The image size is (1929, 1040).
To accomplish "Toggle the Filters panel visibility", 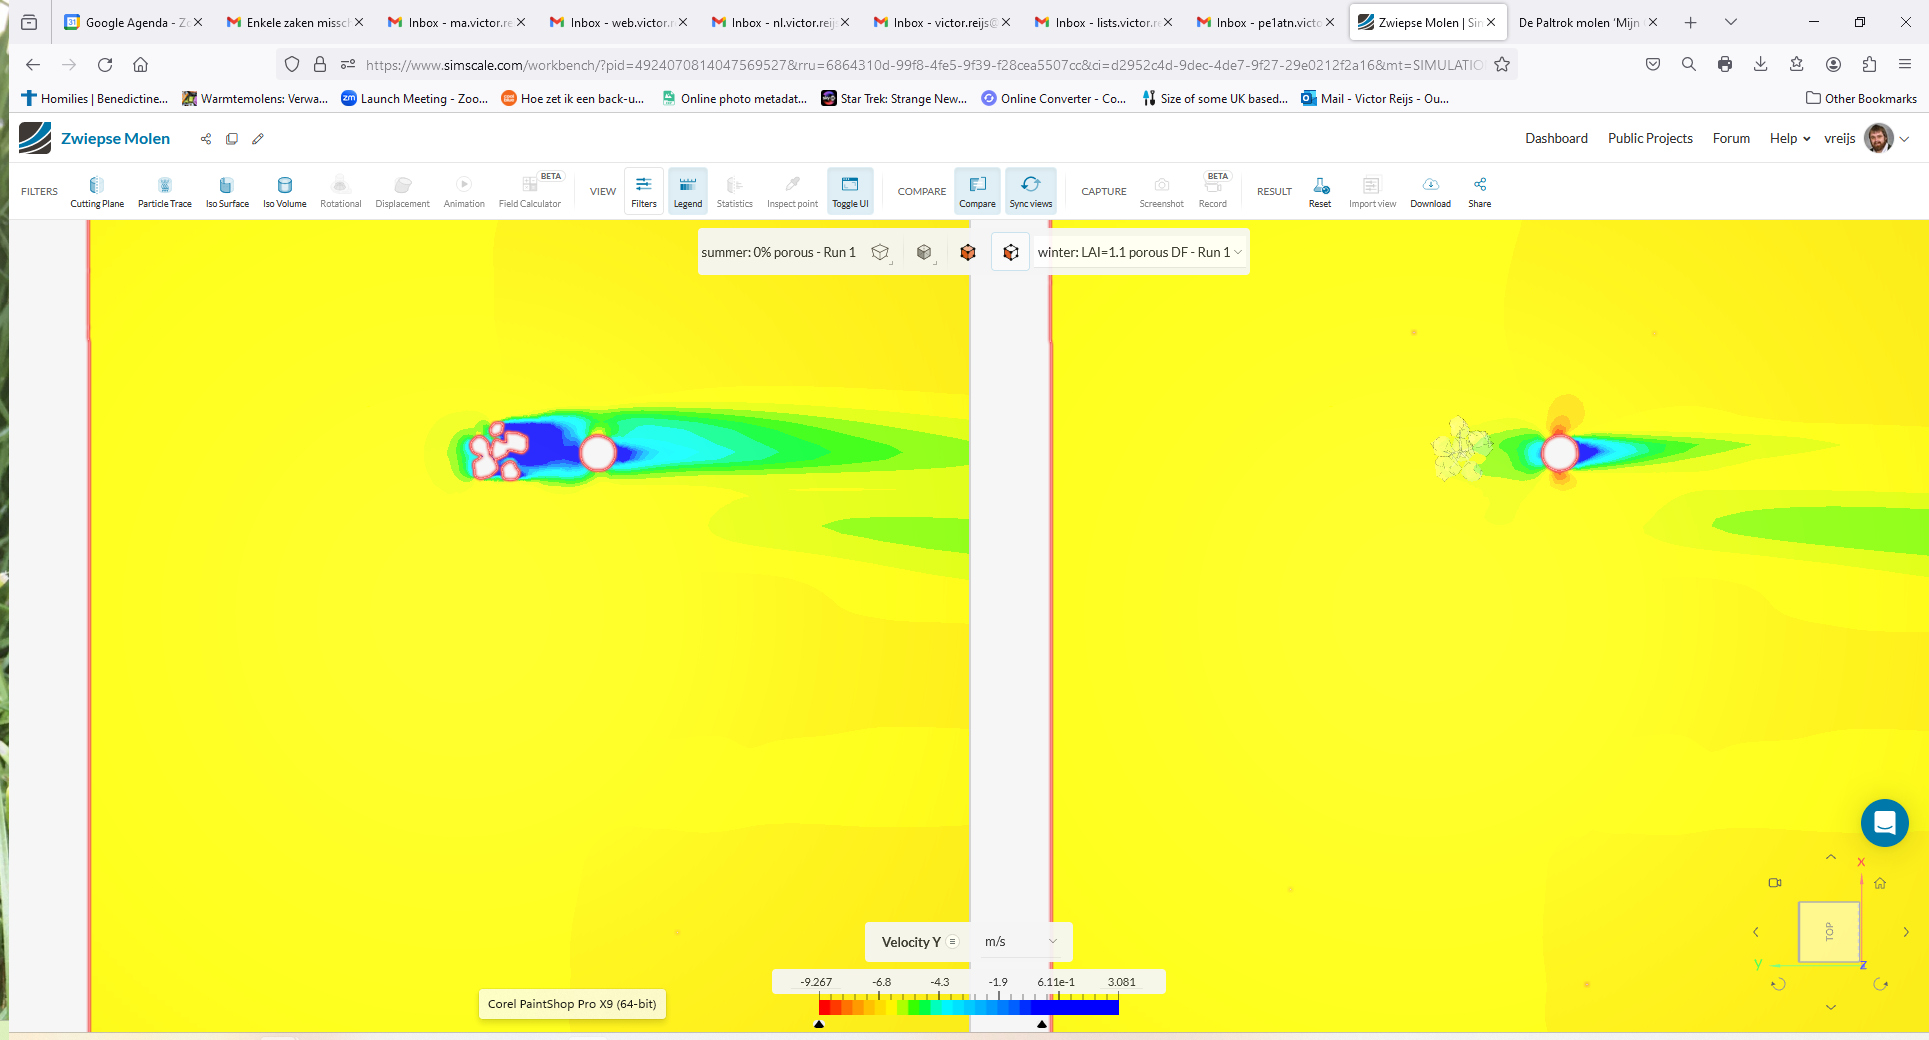I will pos(644,190).
